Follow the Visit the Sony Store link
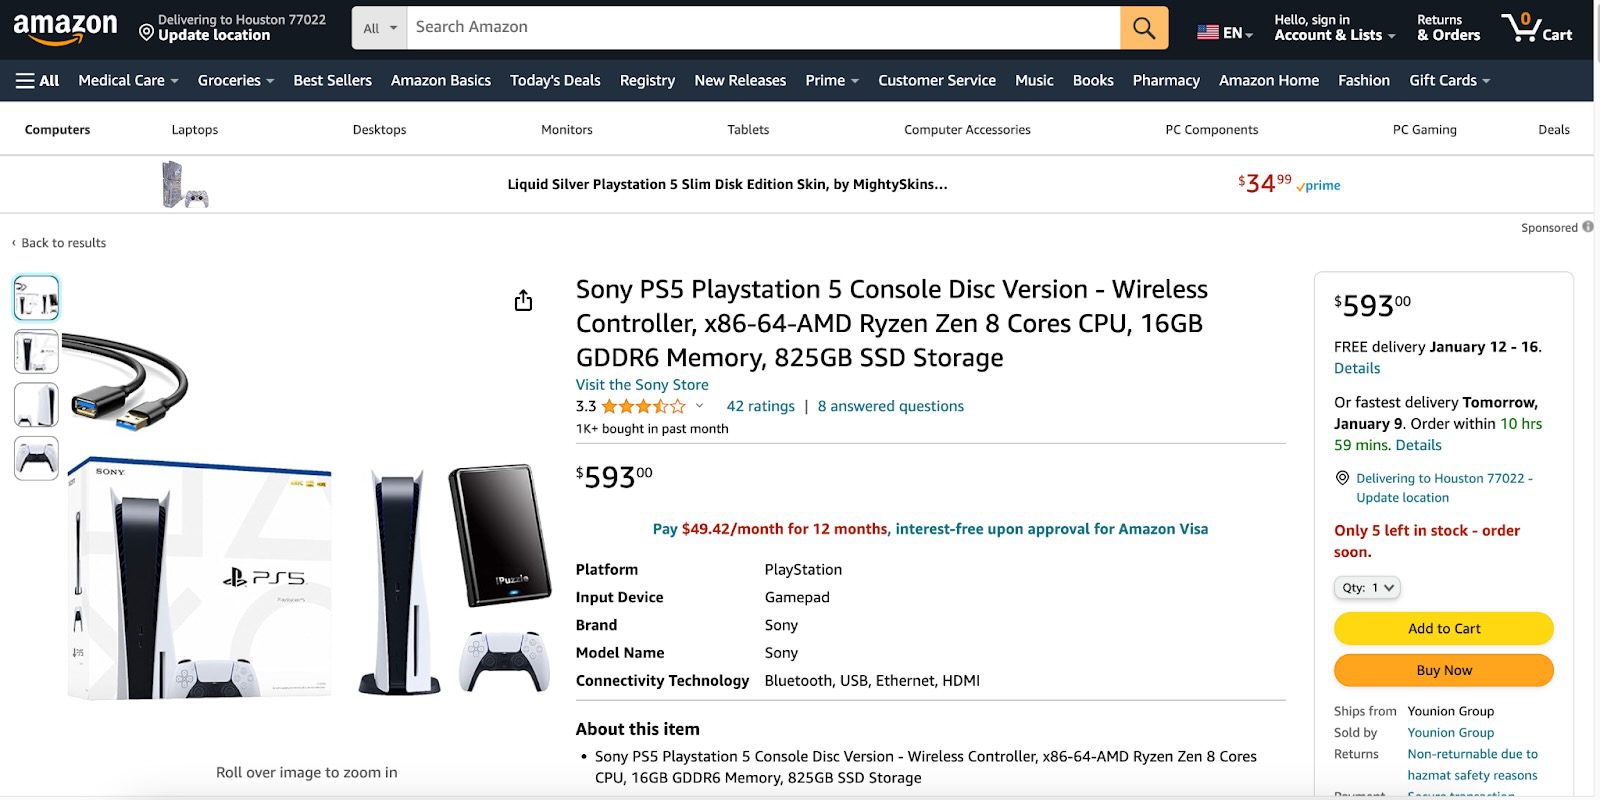The height and width of the screenshot is (800, 1600). pos(642,385)
